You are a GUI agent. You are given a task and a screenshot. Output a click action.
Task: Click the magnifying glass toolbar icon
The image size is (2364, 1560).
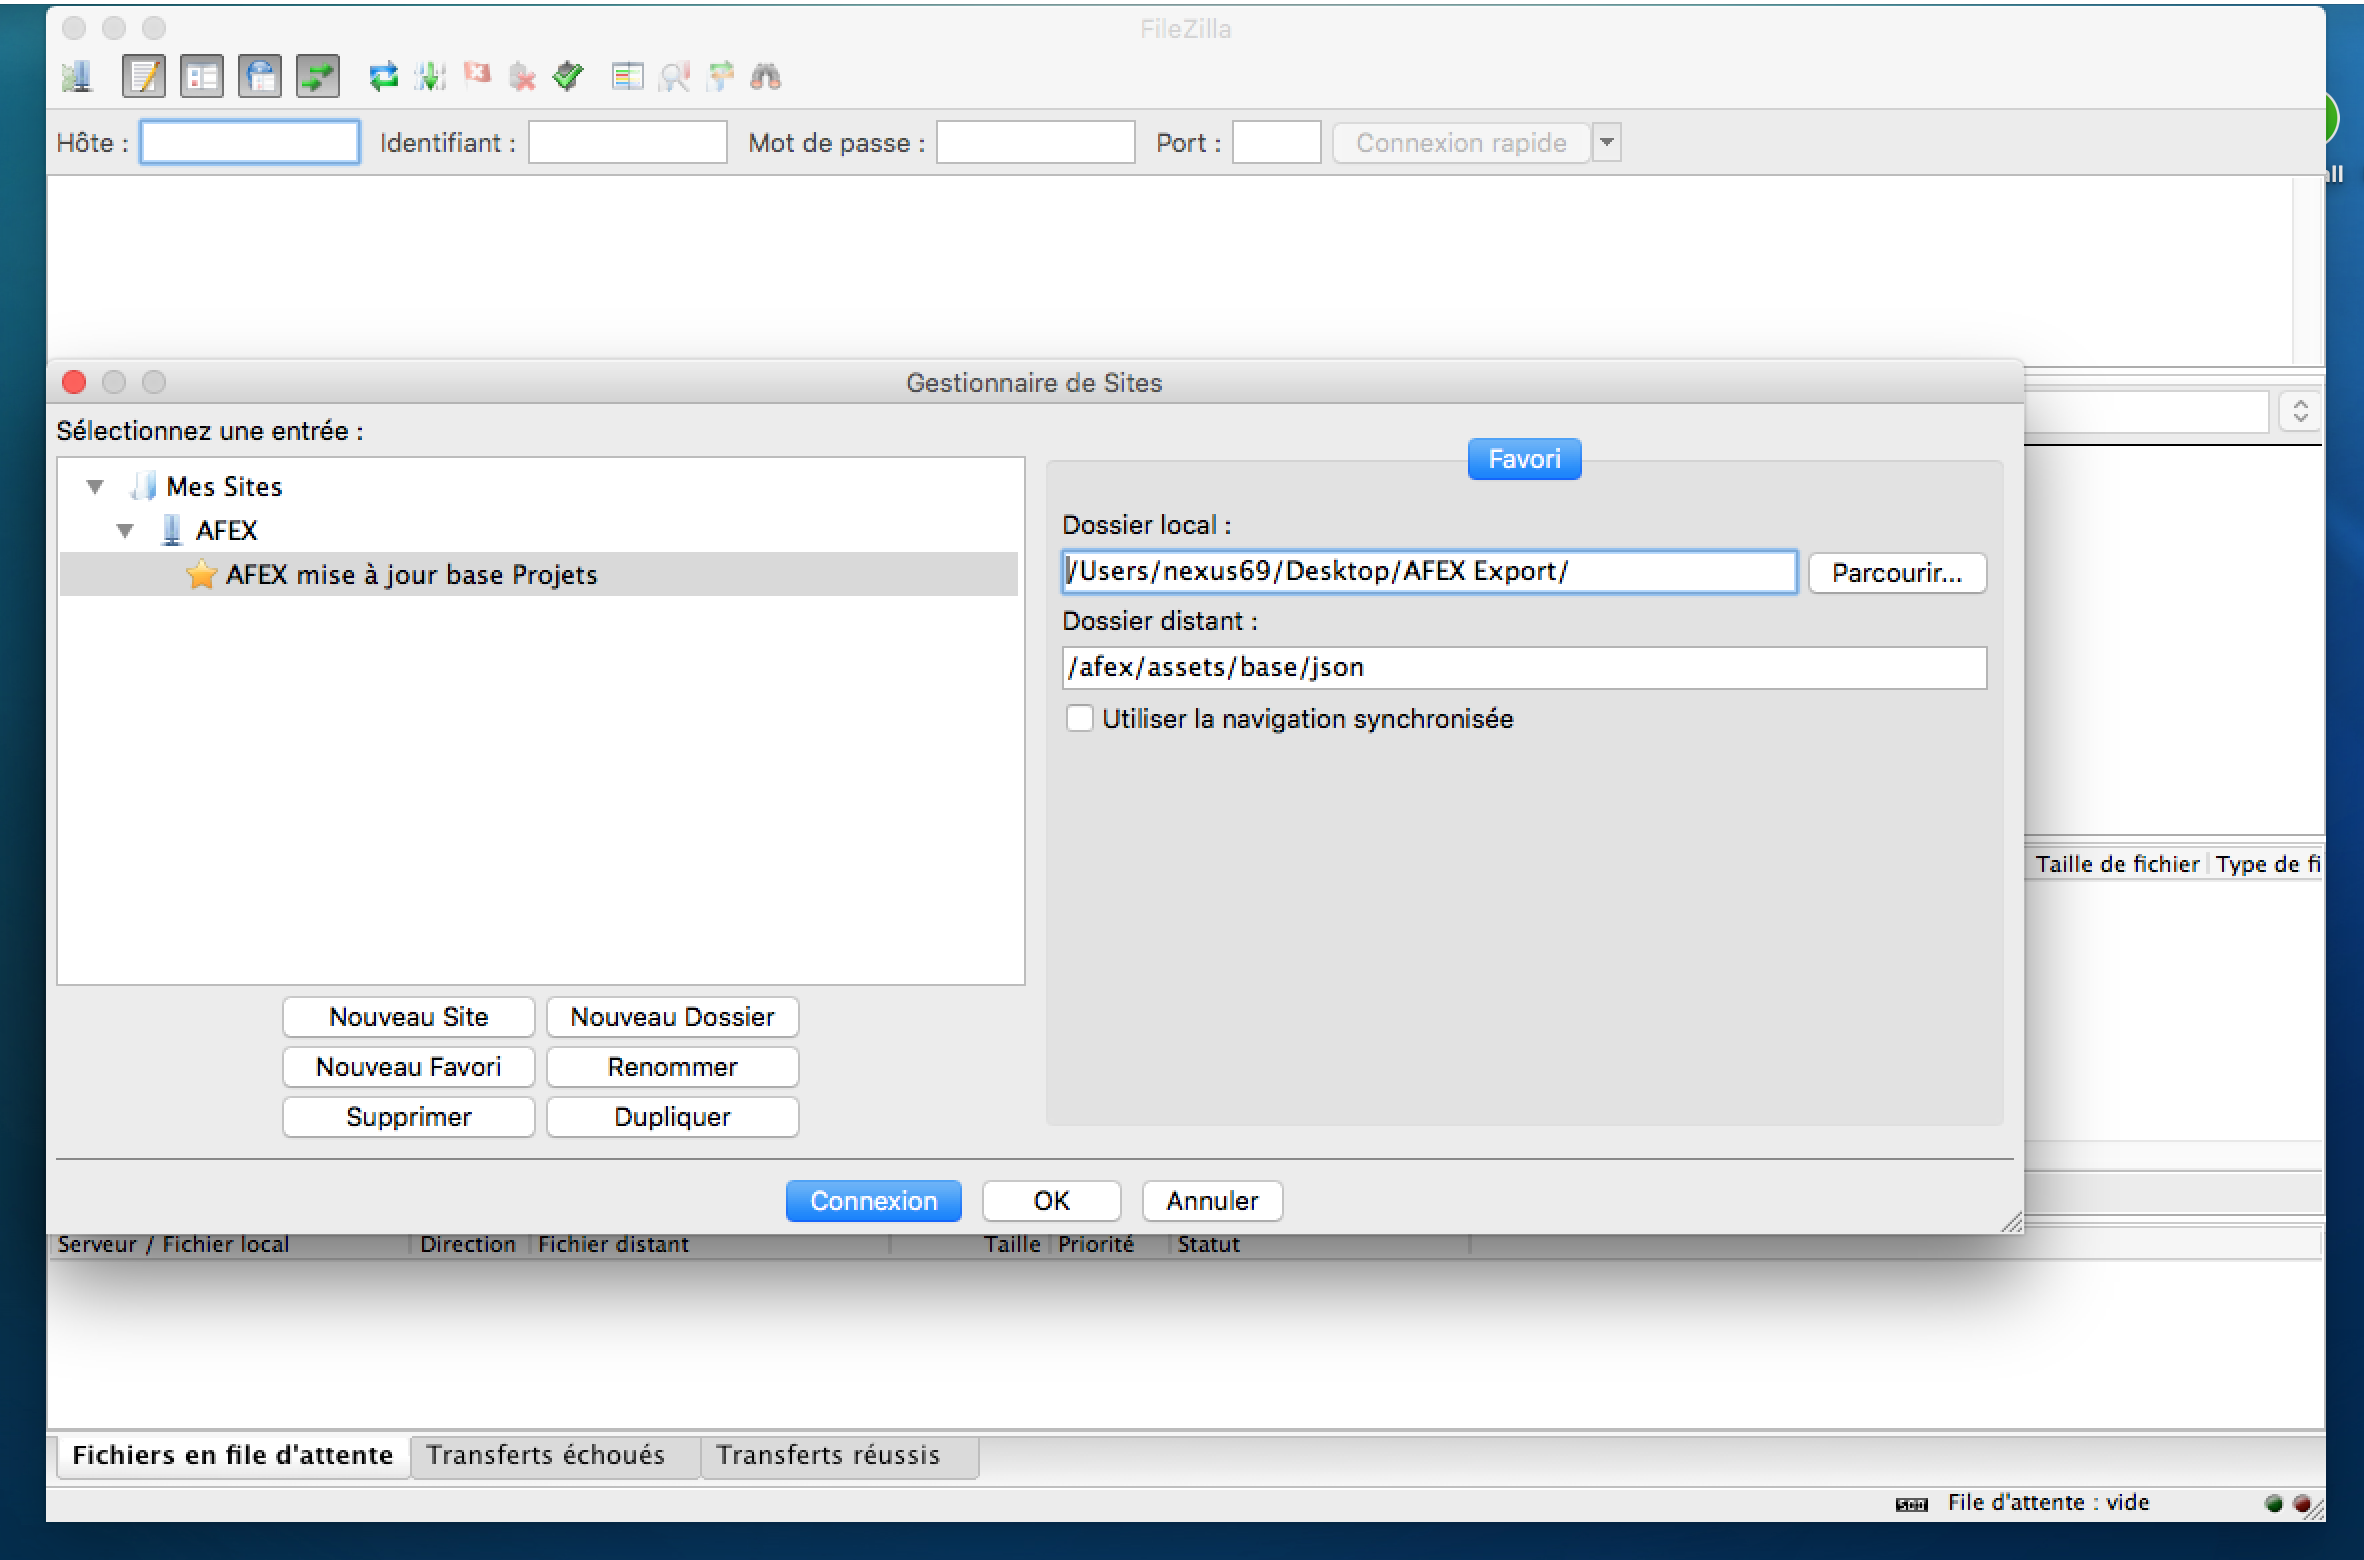(x=674, y=76)
